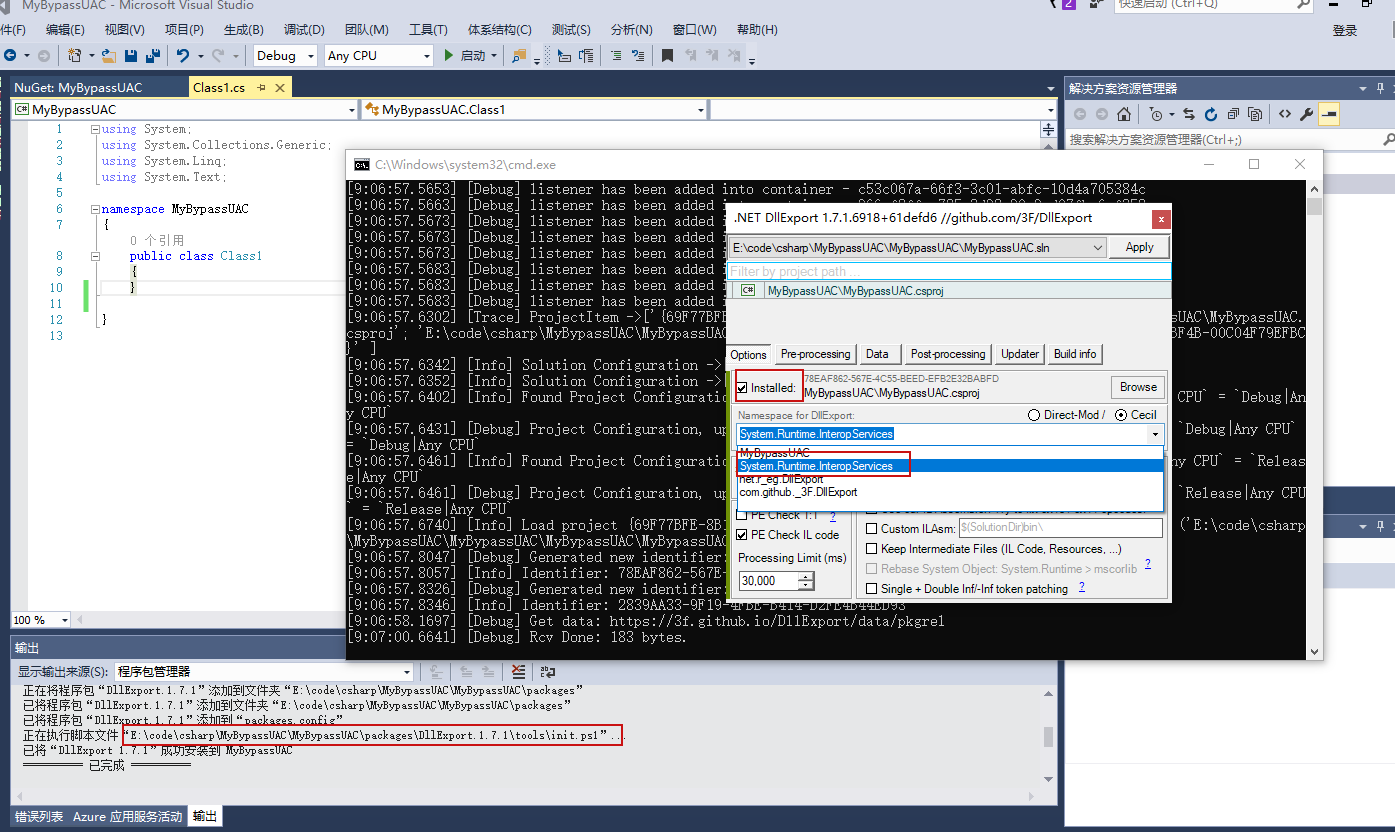The height and width of the screenshot is (832, 1395).
Task: Click the Save single-disk icon
Action: 133,56
